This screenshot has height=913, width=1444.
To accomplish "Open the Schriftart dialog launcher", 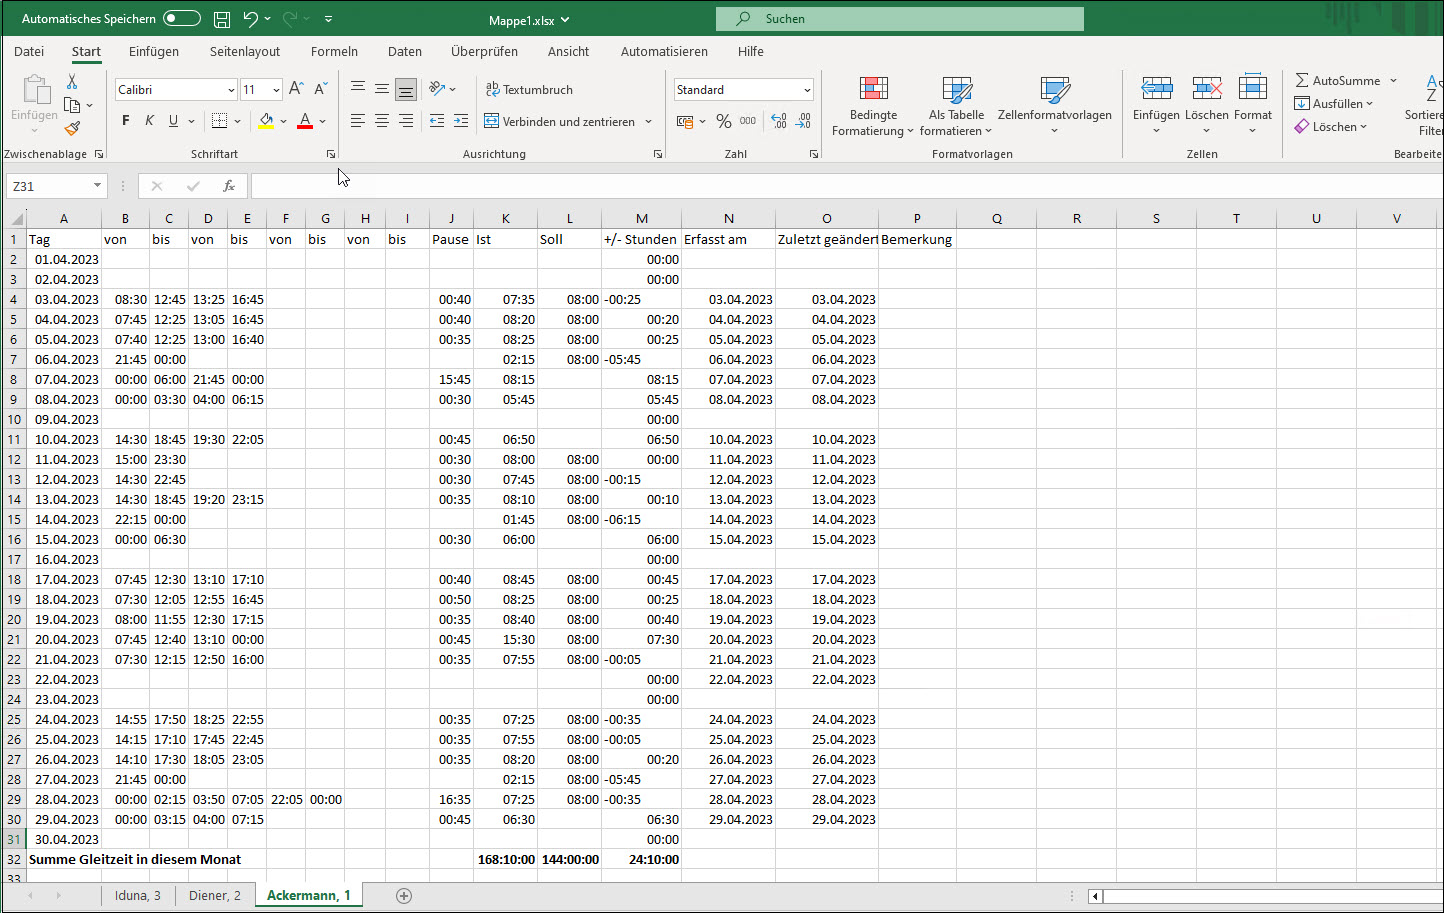I will coord(331,155).
